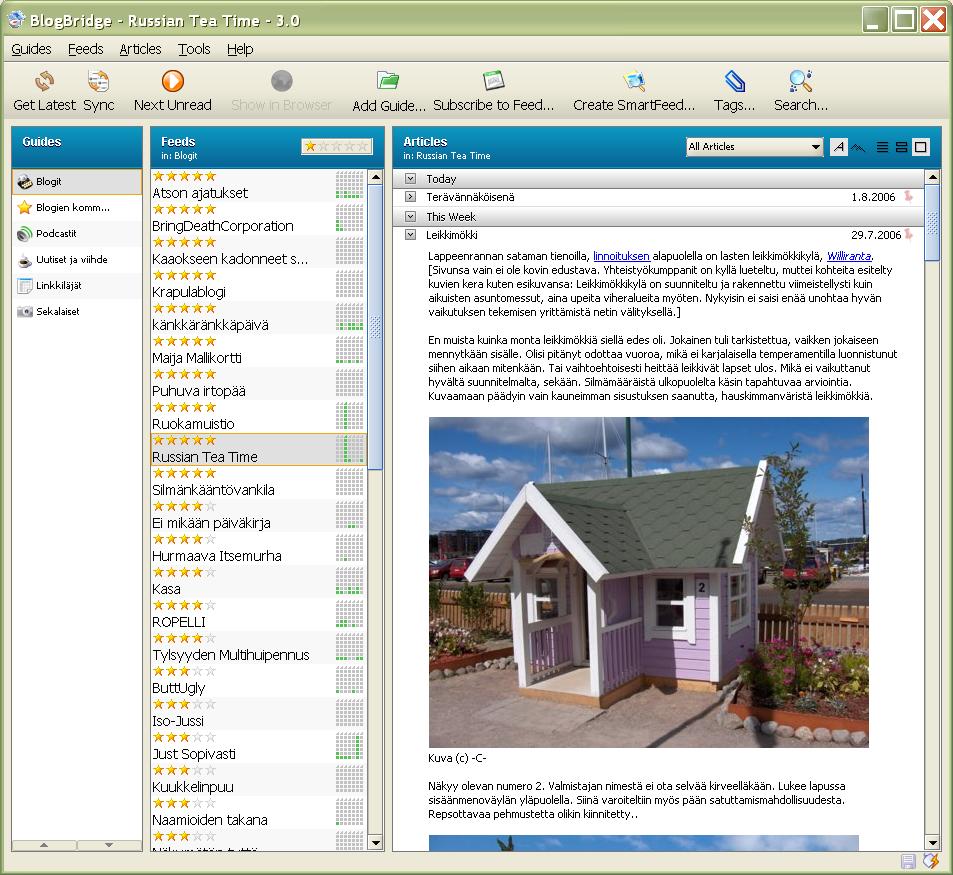Image resolution: width=953 pixels, height=875 pixels.
Task: Open the All Articles filter dropdown
Action: pyautogui.click(x=754, y=147)
